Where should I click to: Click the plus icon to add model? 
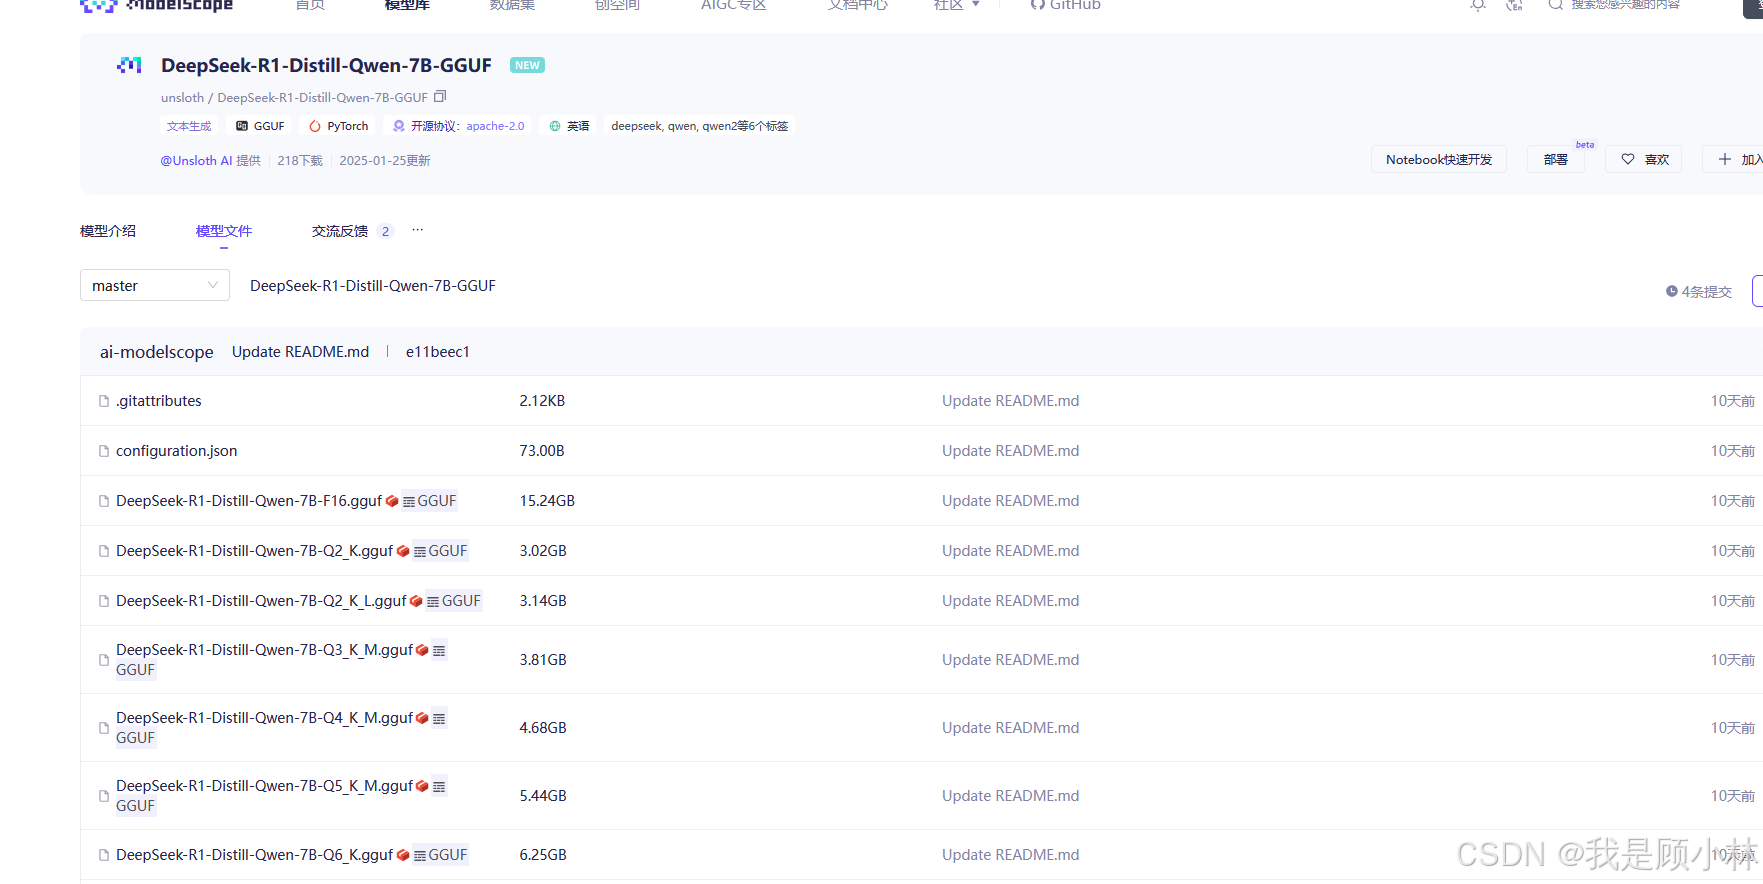(1725, 159)
